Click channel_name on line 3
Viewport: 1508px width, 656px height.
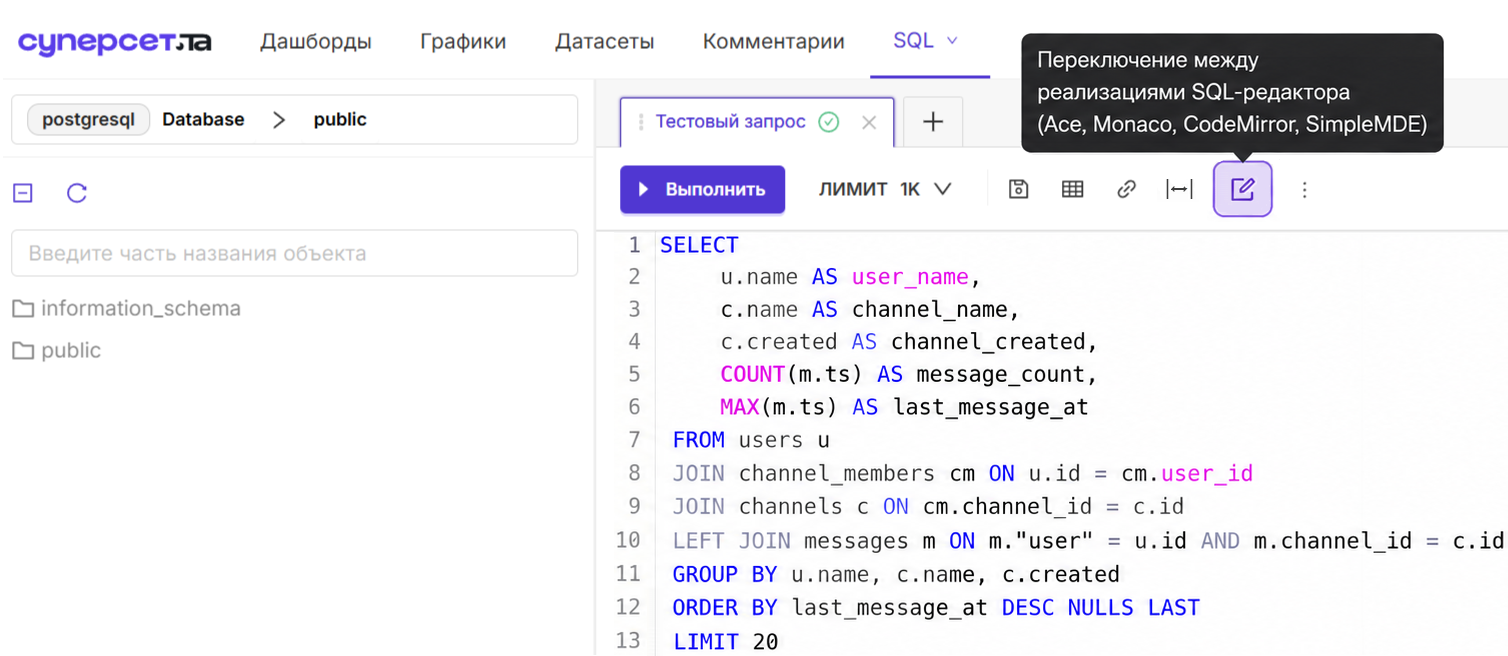click(x=929, y=310)
